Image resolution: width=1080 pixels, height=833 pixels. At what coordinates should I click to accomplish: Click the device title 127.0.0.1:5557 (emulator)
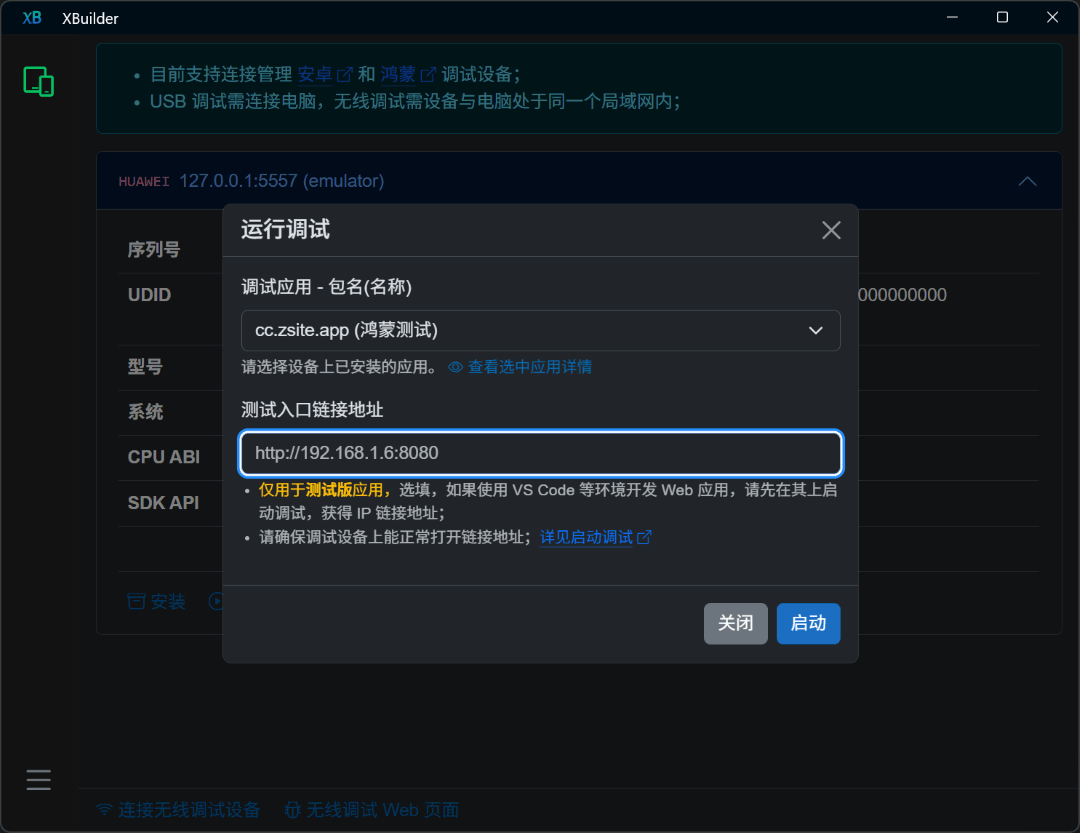click(x=282, y=181)
